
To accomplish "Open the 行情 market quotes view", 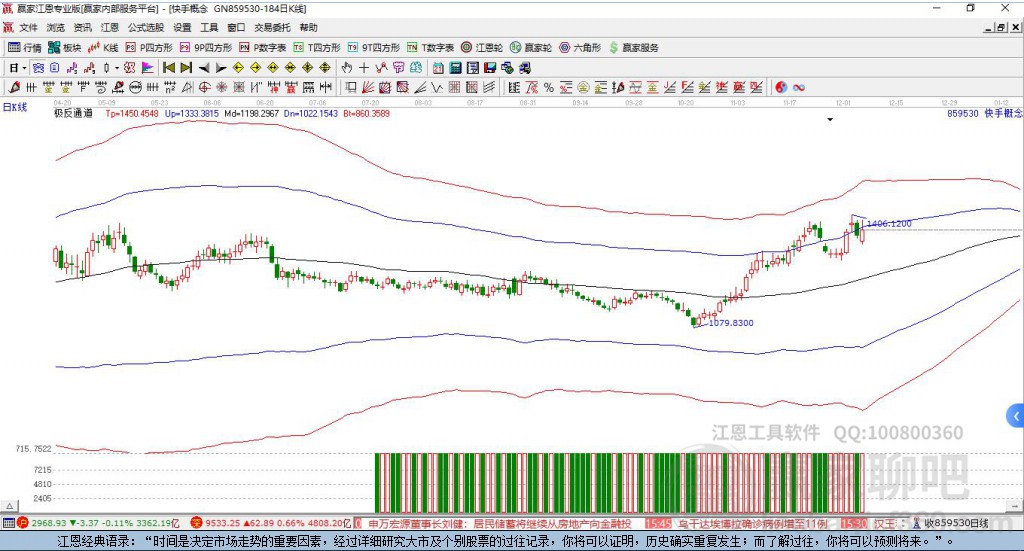I will (25, 47).
